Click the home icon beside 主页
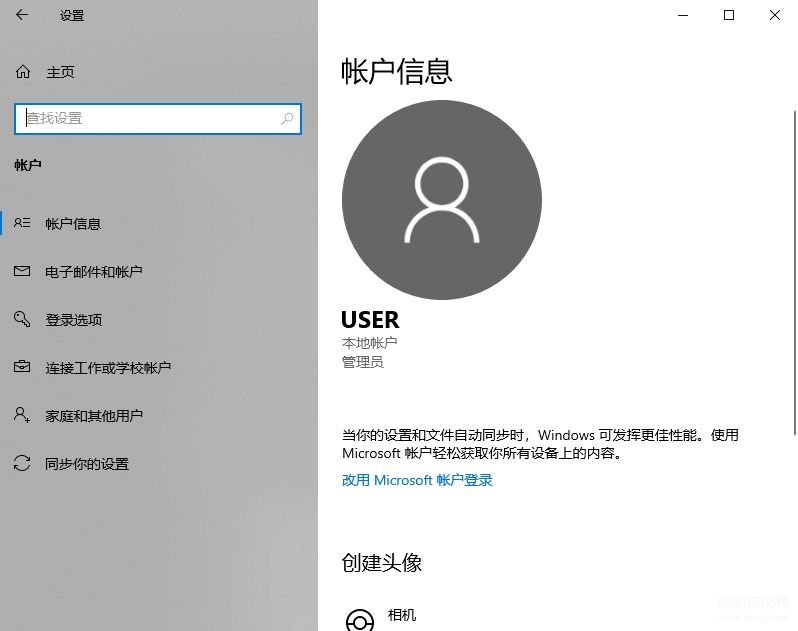Screen dimensions: 798x631 pos(23,72)
